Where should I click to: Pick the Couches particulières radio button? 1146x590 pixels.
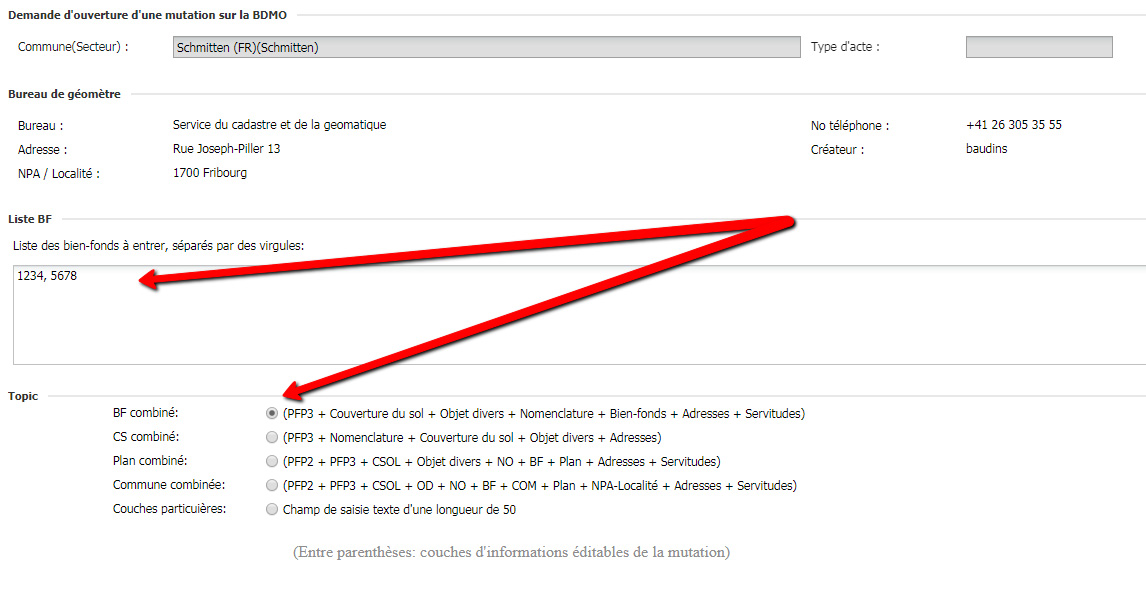[272, 509]
